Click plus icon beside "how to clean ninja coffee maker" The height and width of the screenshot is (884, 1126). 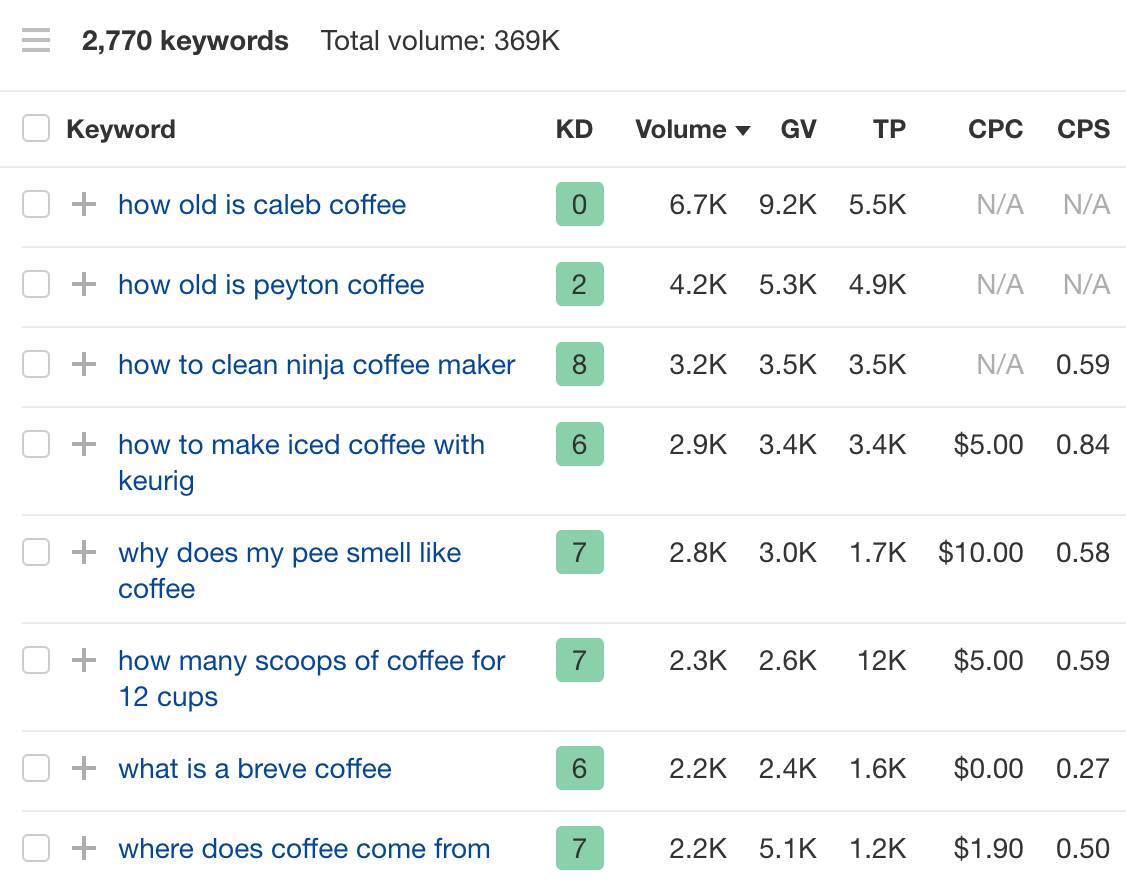point(83,364)
